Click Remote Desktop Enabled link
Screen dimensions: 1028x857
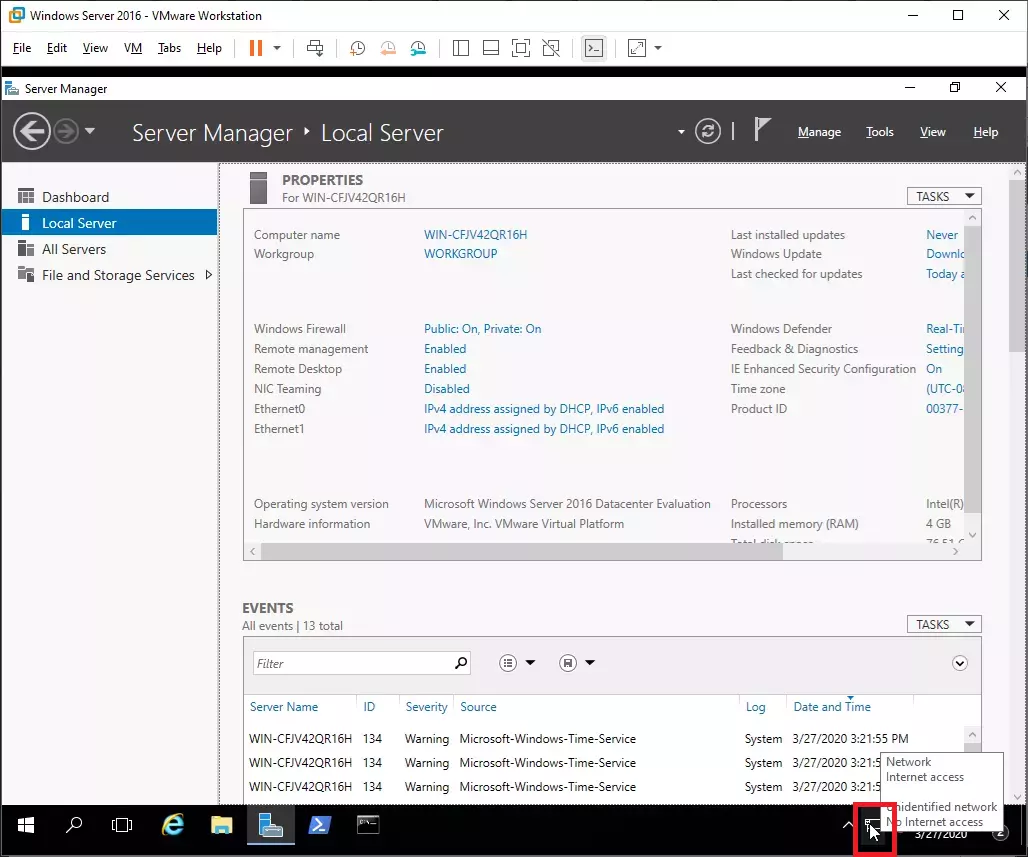[445, 369]
